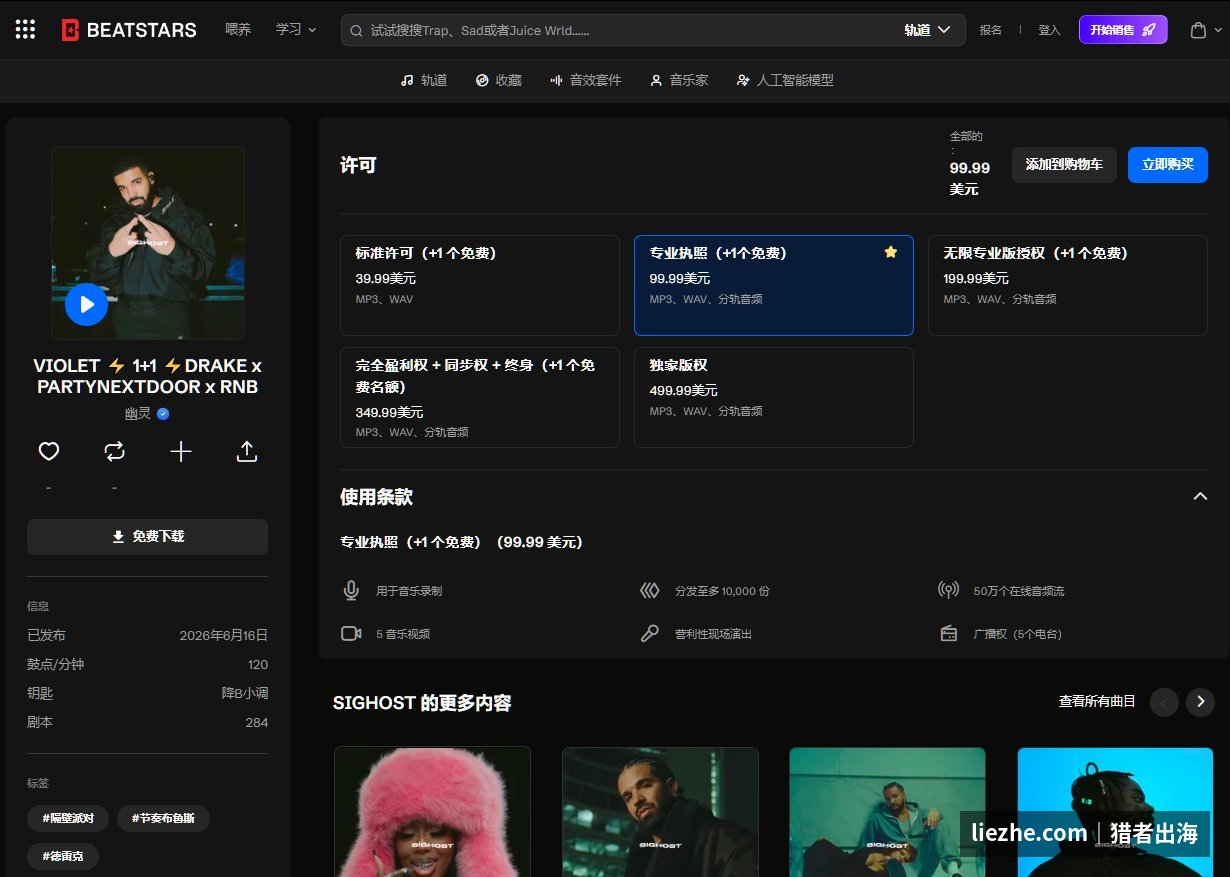This screenshot has width=1230, height=877.
Task: Click the VIOLET track cover artwork
Action: 148,243
